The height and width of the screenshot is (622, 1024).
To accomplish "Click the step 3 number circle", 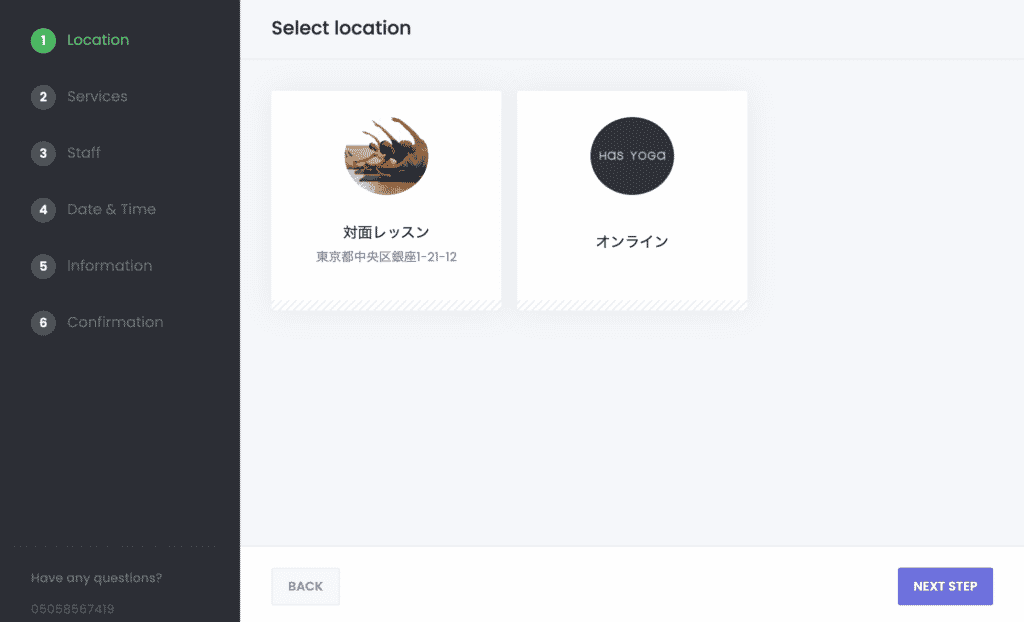I will click(x=43, y=154).
